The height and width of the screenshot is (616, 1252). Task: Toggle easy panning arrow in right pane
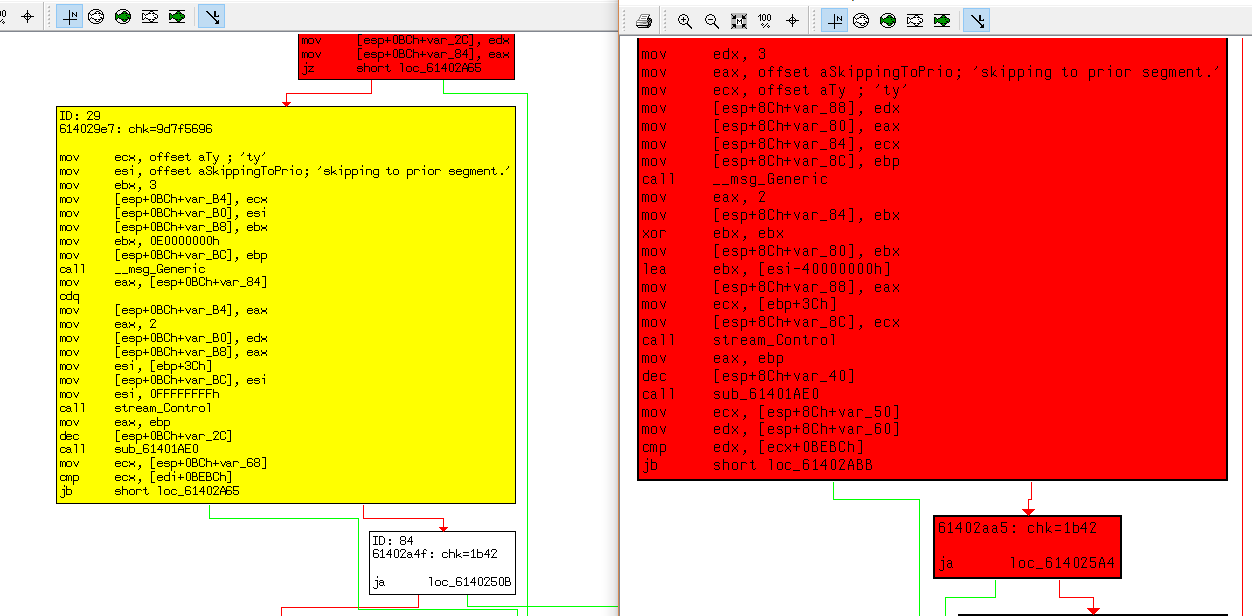click(976, 20)
